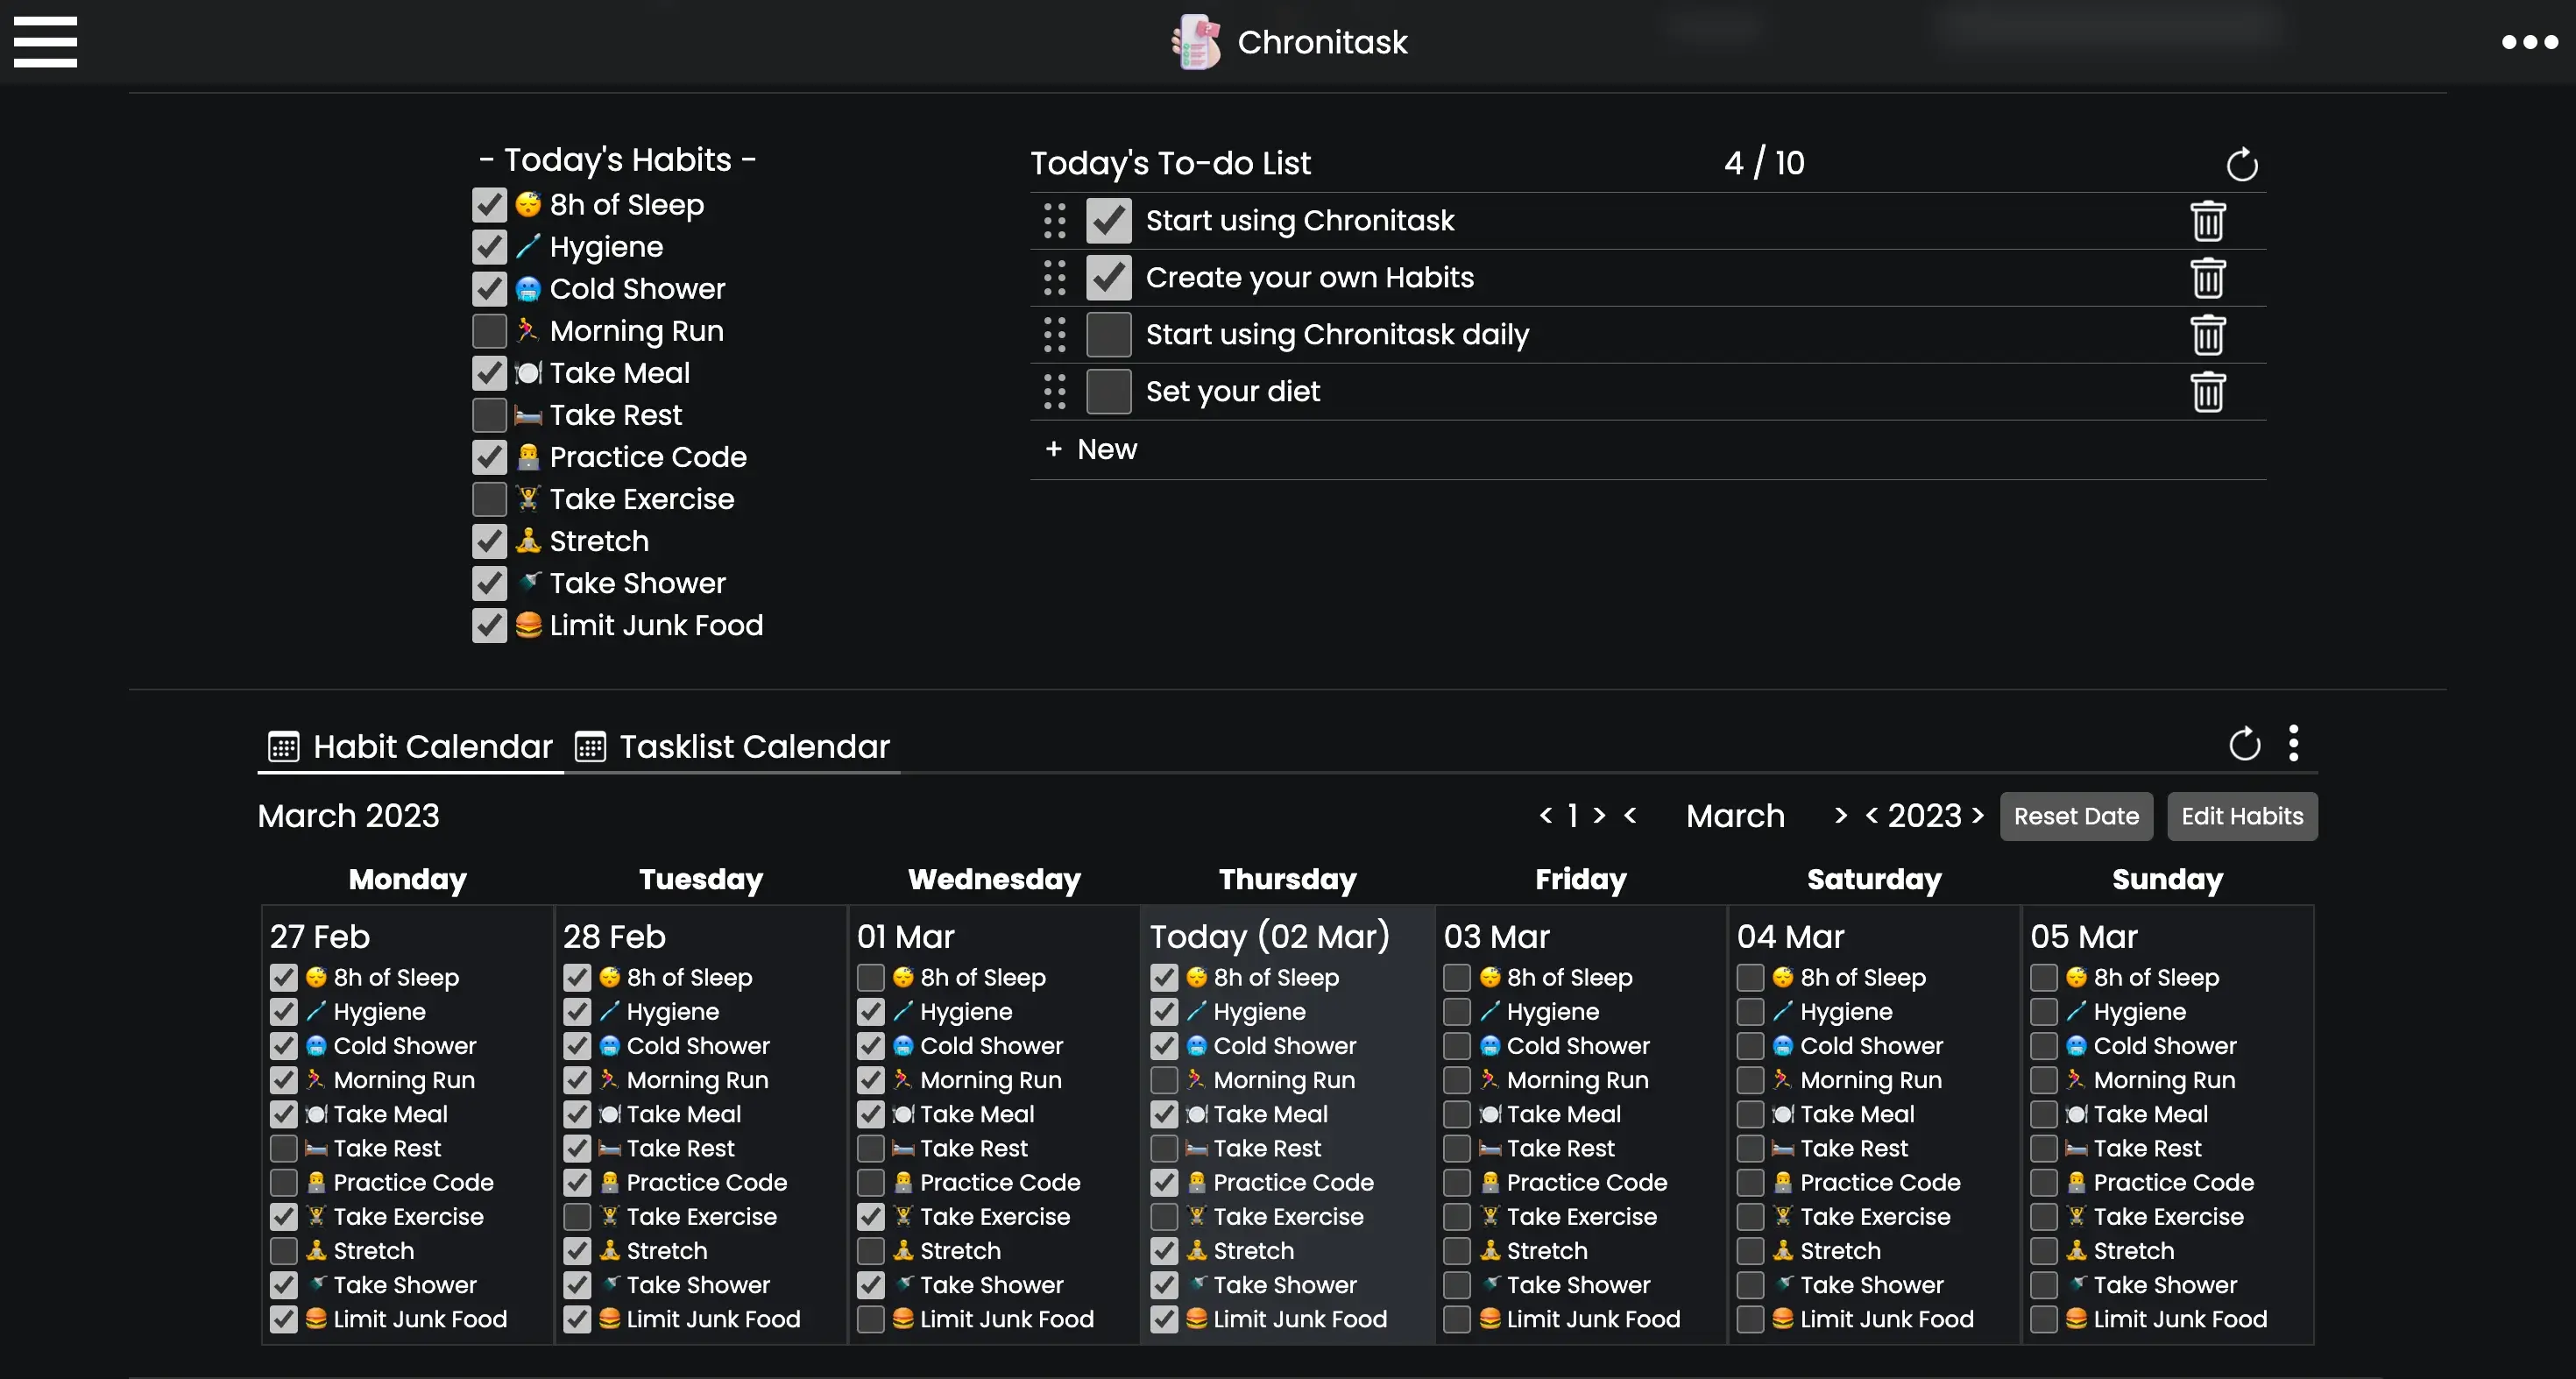This screenshot has height=1379, width=2576.
Task: Click Edit Habits button
Action: click(x=2242, y=817)
